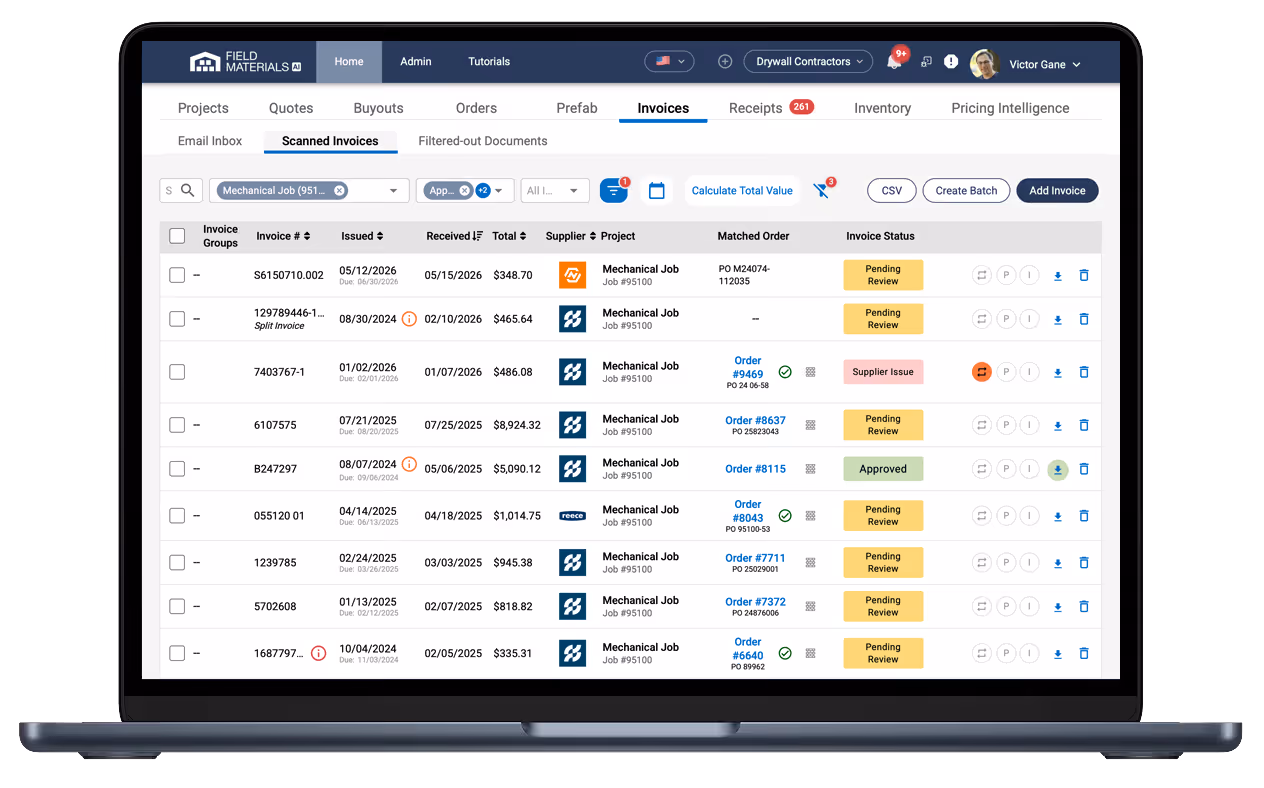
Task: Sort by Received column
Action: tap(455, 236)
